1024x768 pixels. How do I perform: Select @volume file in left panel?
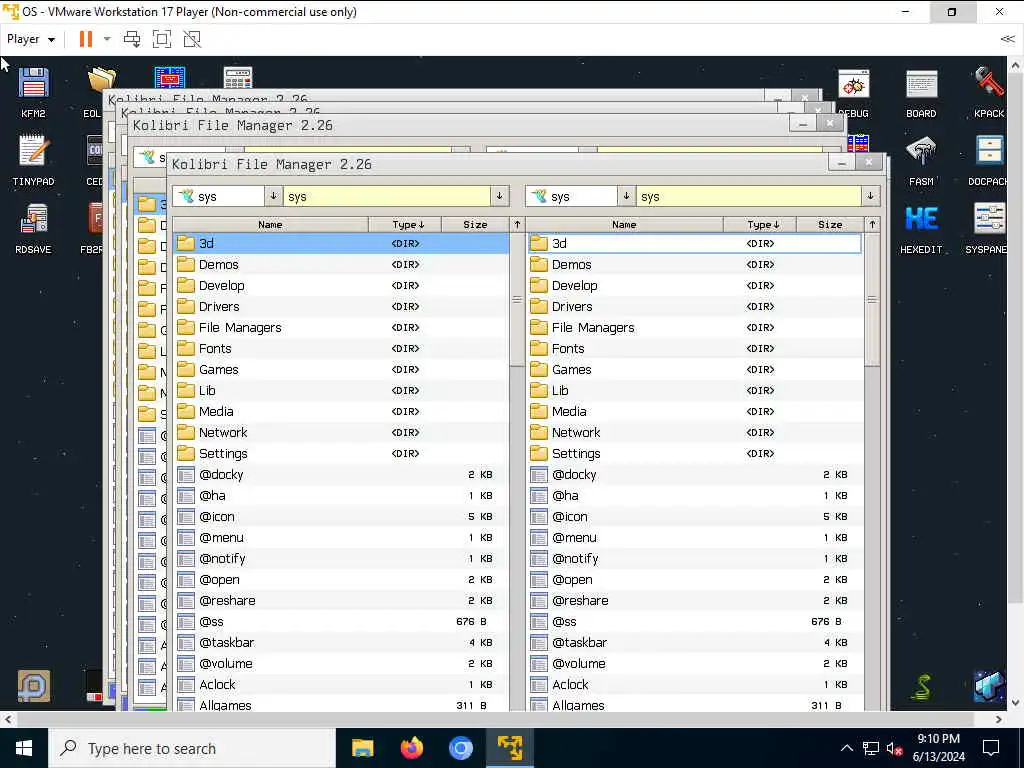click(341, 664)
